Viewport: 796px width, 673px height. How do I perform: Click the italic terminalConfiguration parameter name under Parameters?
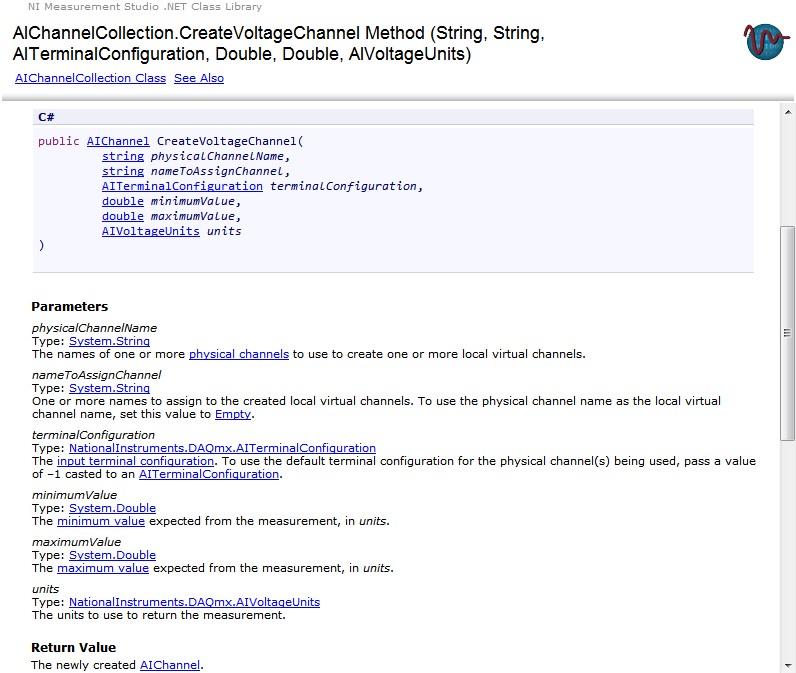[x=93, y=435]
